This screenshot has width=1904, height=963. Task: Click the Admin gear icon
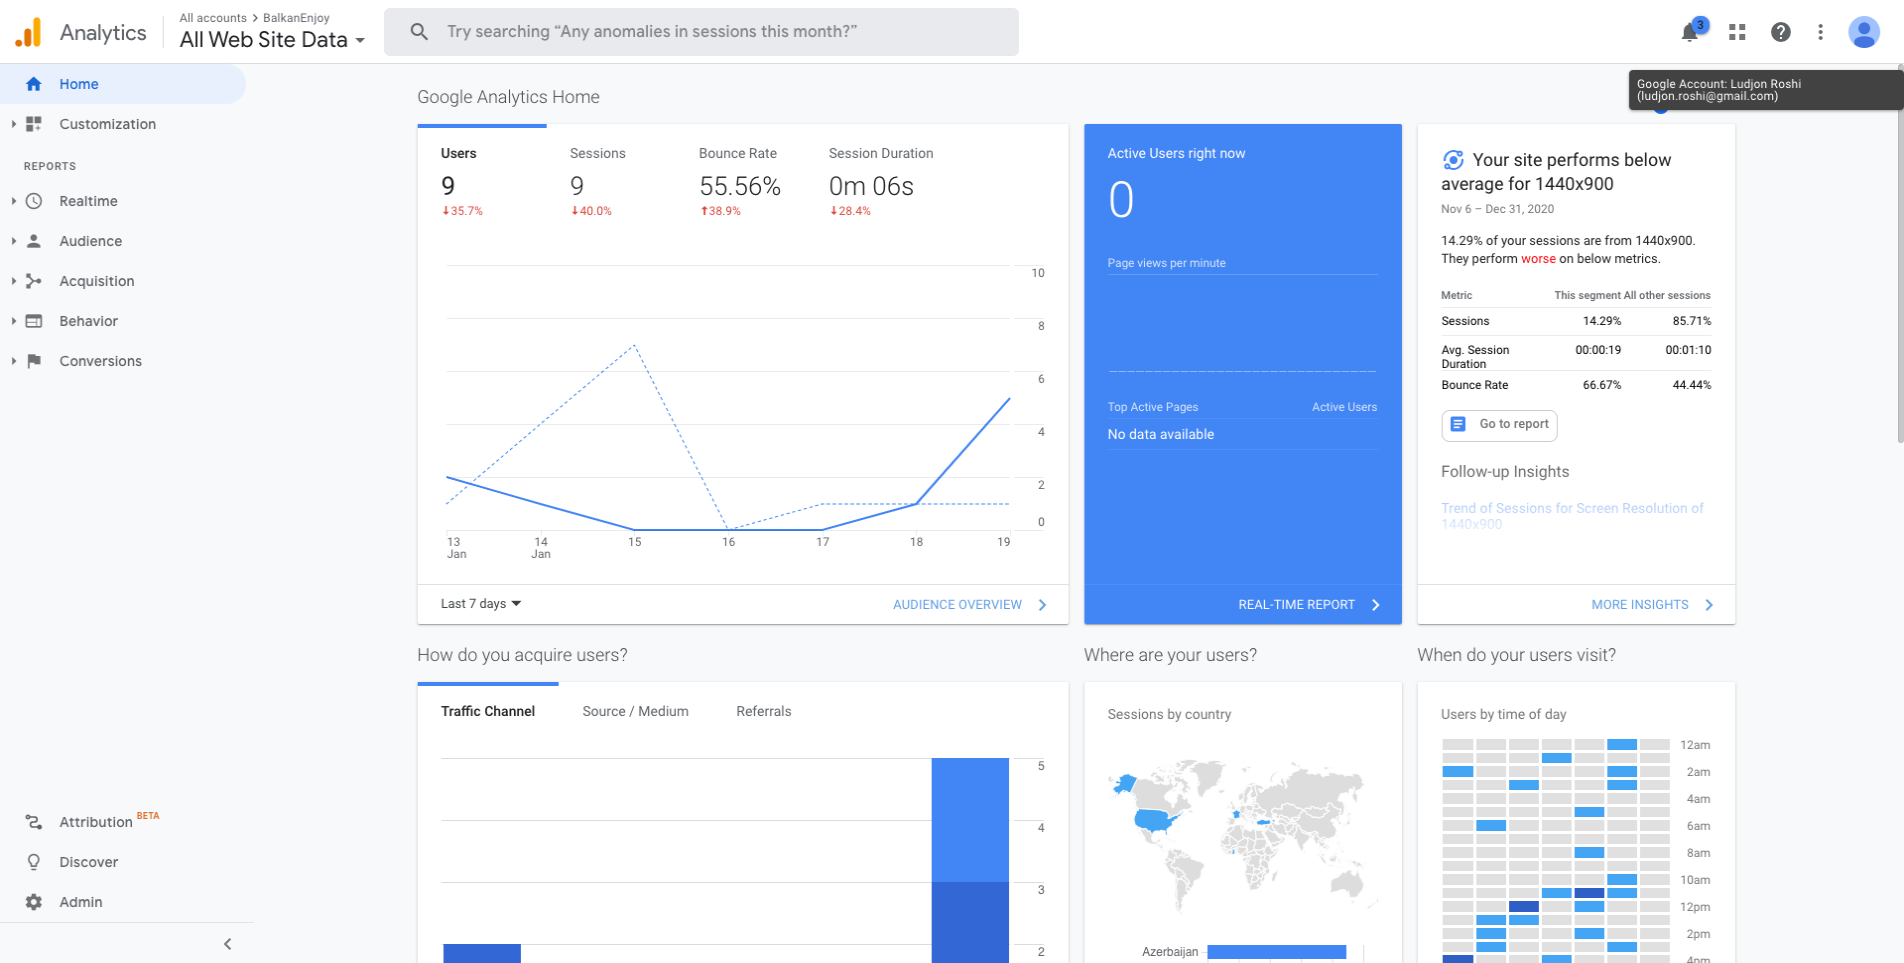[x=34, y=902]
